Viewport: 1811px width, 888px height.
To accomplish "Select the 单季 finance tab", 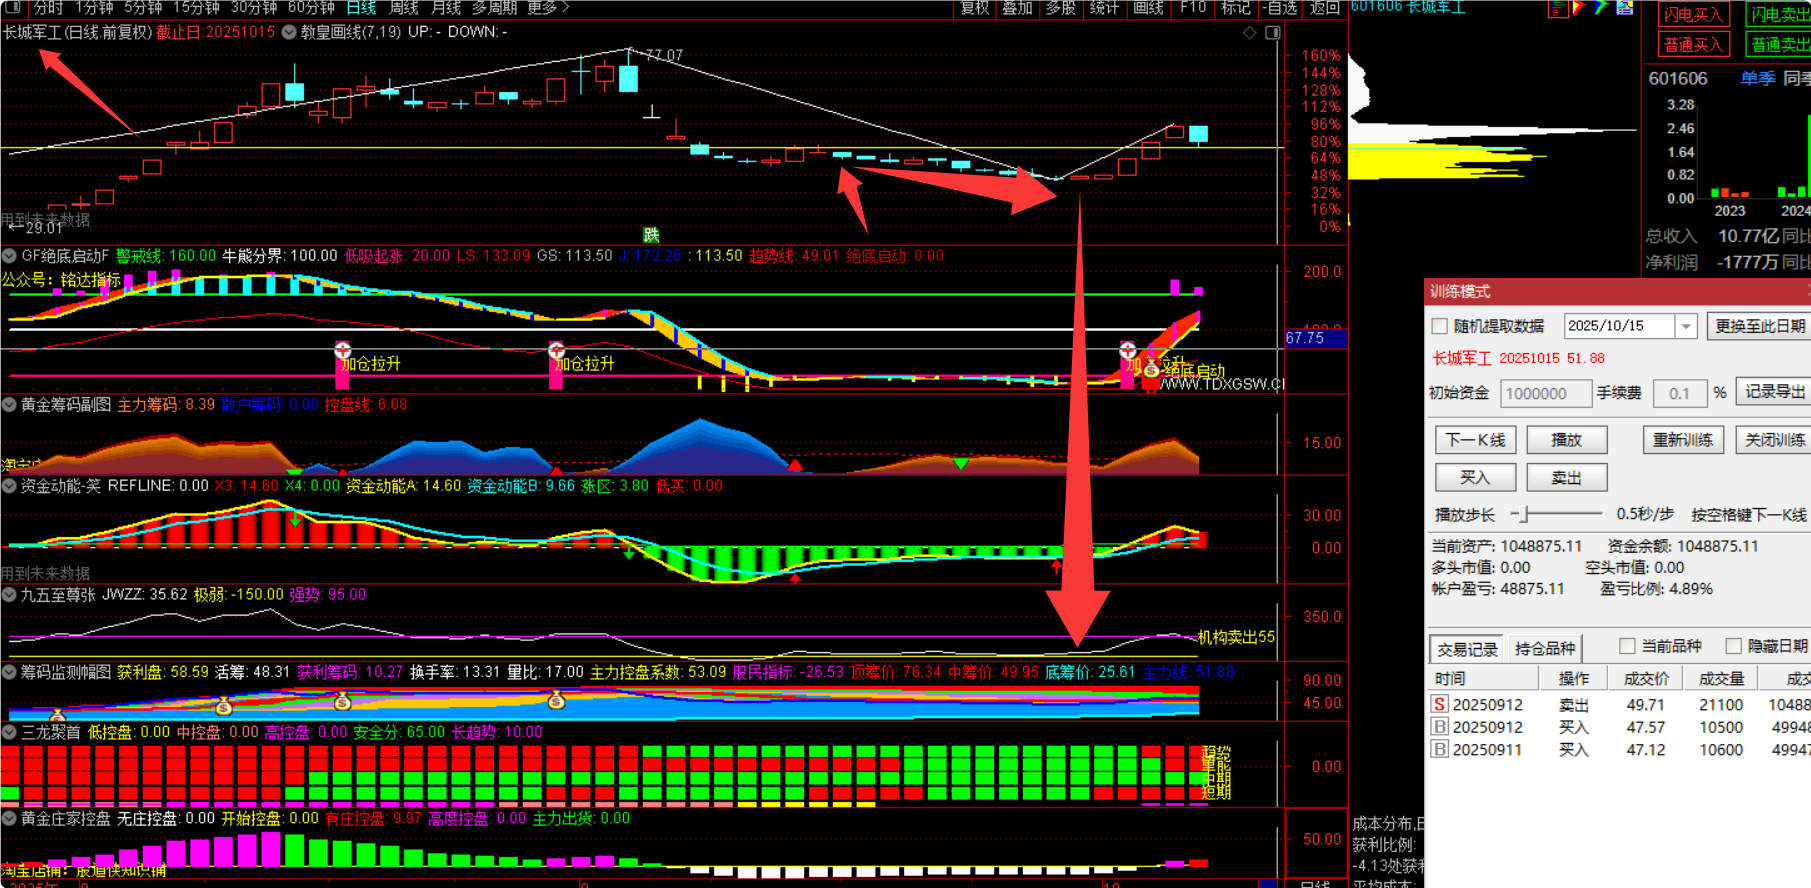I will tap(1757, 79).
